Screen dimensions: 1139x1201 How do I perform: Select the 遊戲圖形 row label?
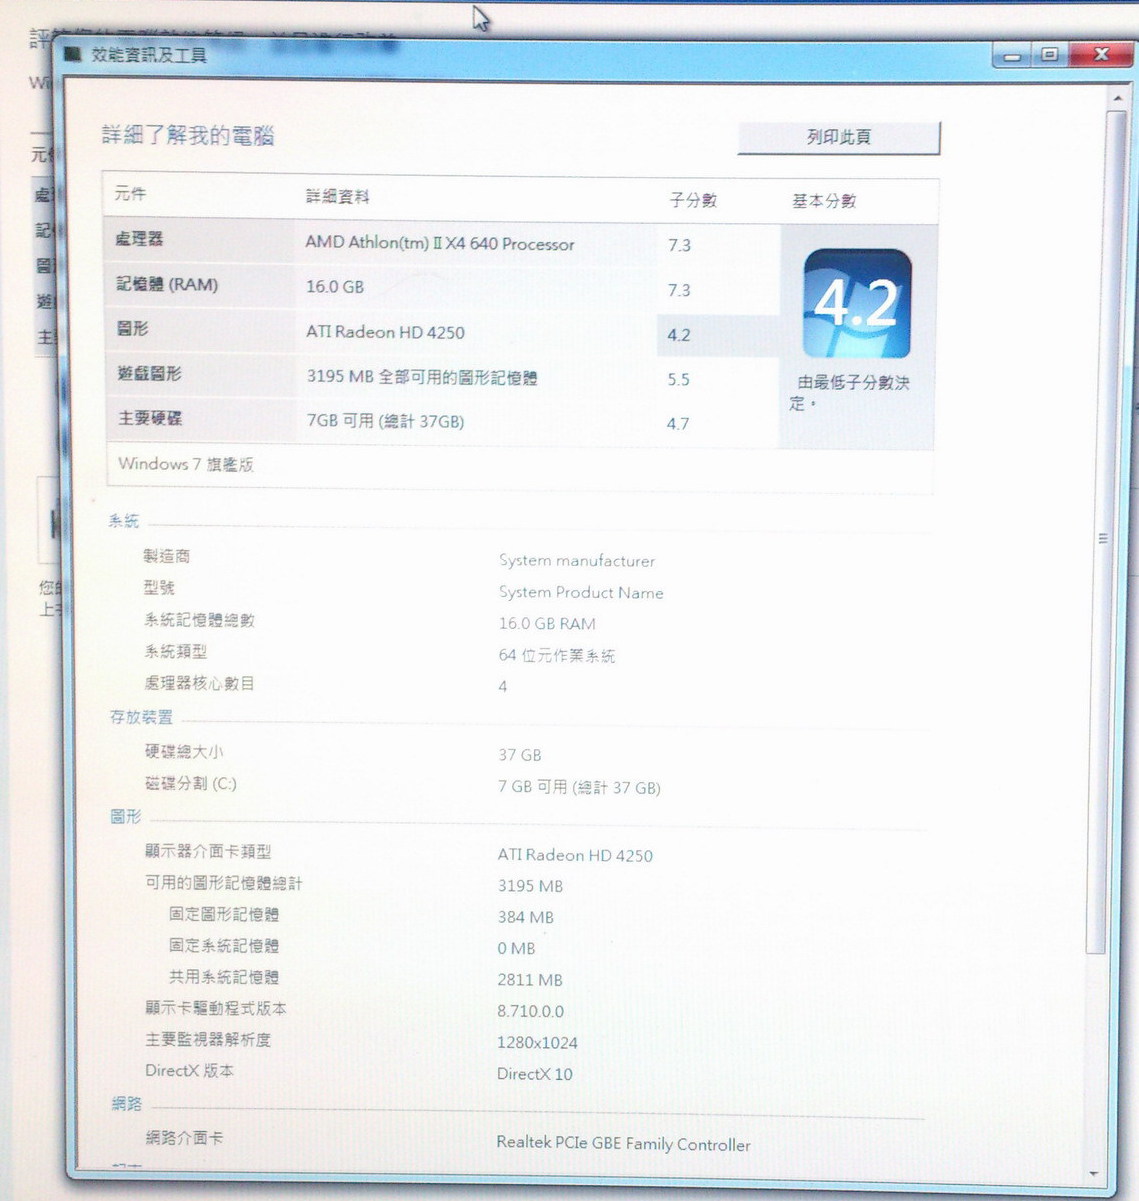point(149,374)
